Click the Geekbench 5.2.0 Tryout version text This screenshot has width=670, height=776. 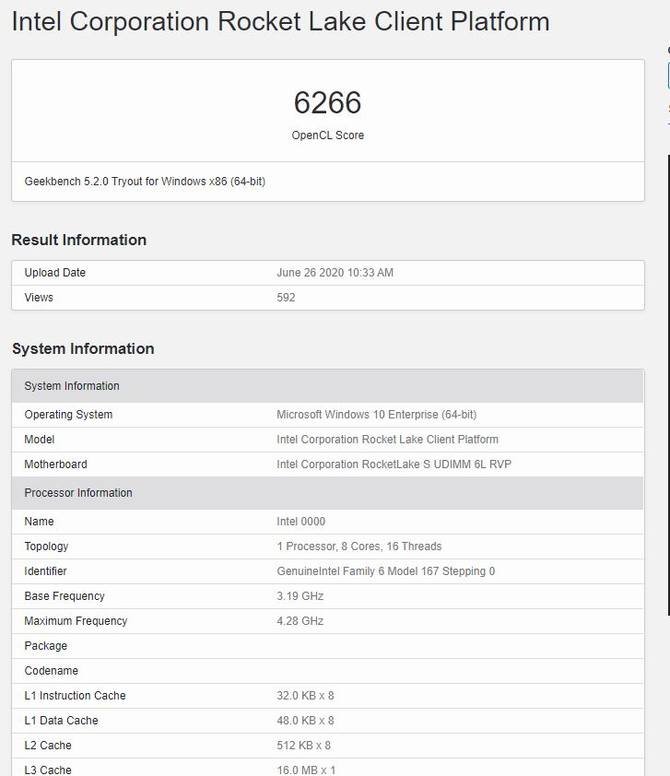(x=145, y=182)
